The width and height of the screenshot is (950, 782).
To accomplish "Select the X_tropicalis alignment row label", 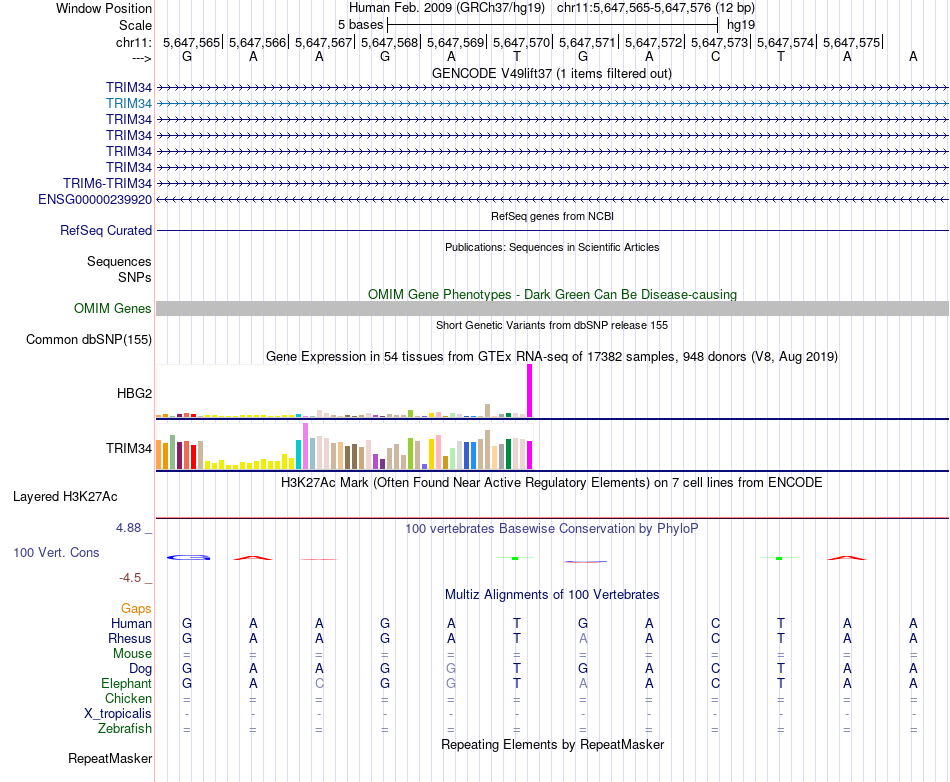I will (118, 714).
